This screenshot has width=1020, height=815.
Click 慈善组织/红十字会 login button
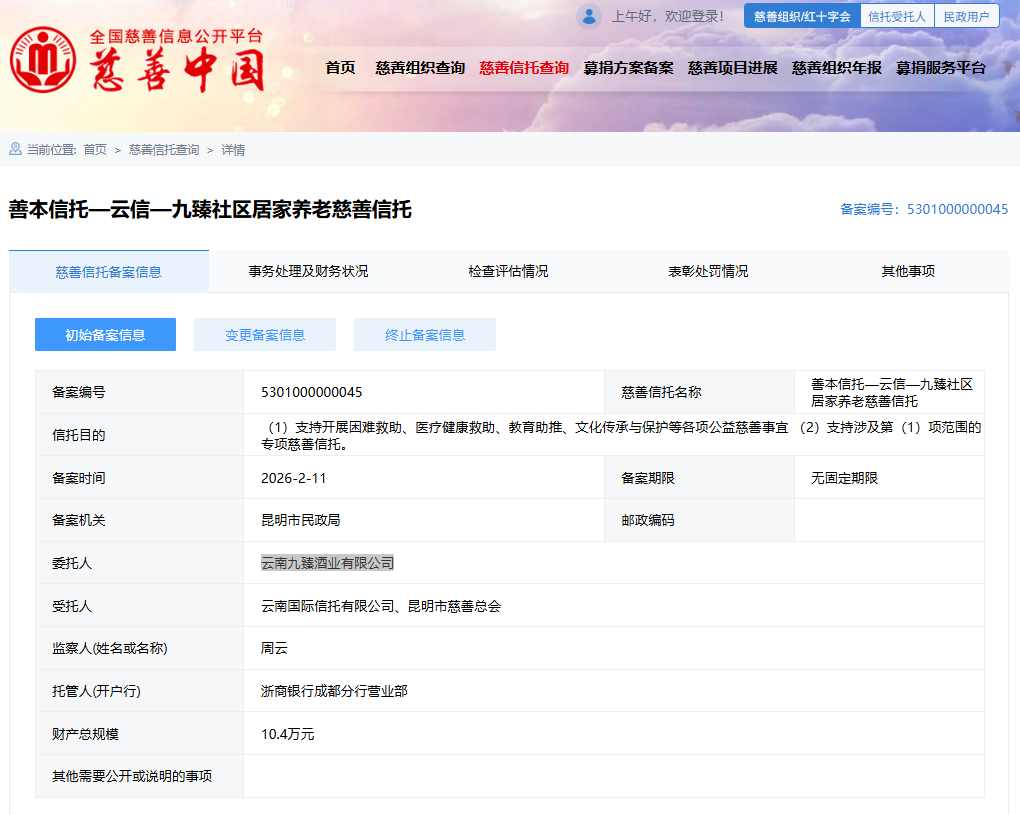click(x=802, y=16)
